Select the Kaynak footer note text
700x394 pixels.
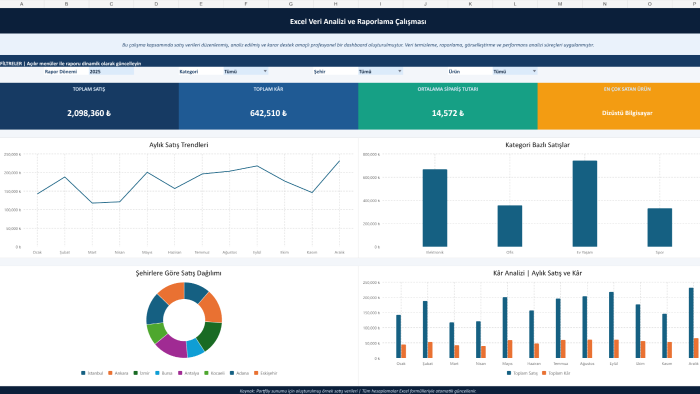358,391
